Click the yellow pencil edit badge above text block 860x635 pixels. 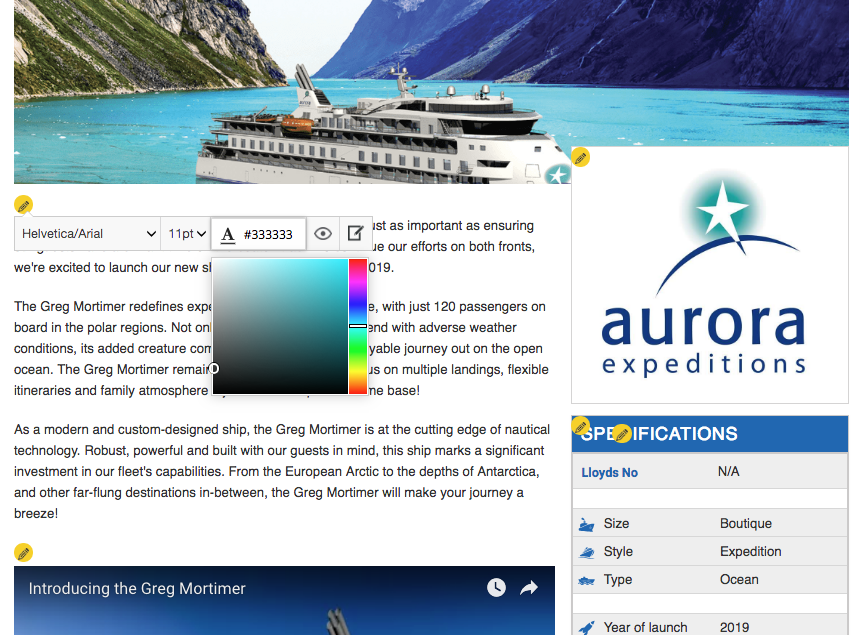tap(24, 205)
